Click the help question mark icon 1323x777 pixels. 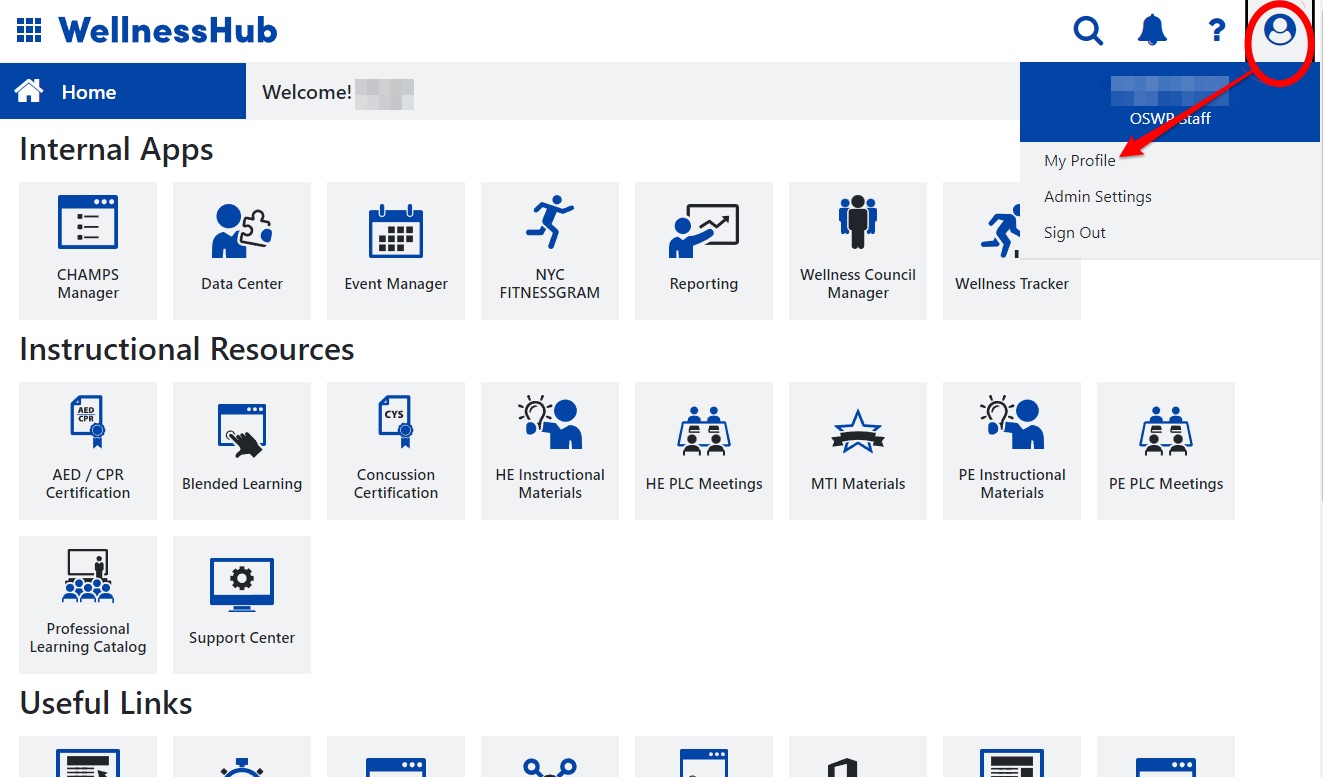[x=1216, y=31]
